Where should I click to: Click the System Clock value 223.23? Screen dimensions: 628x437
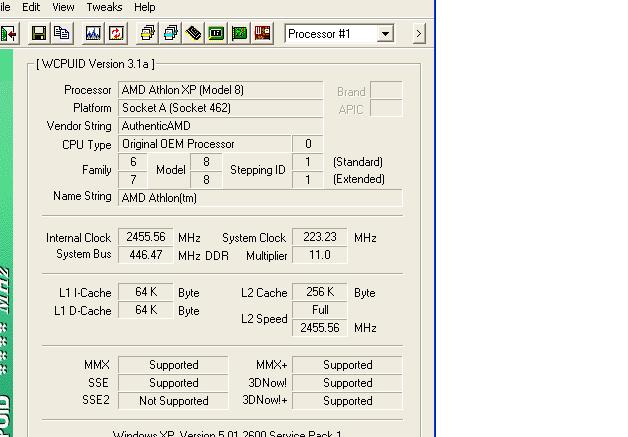pos(320,237)
